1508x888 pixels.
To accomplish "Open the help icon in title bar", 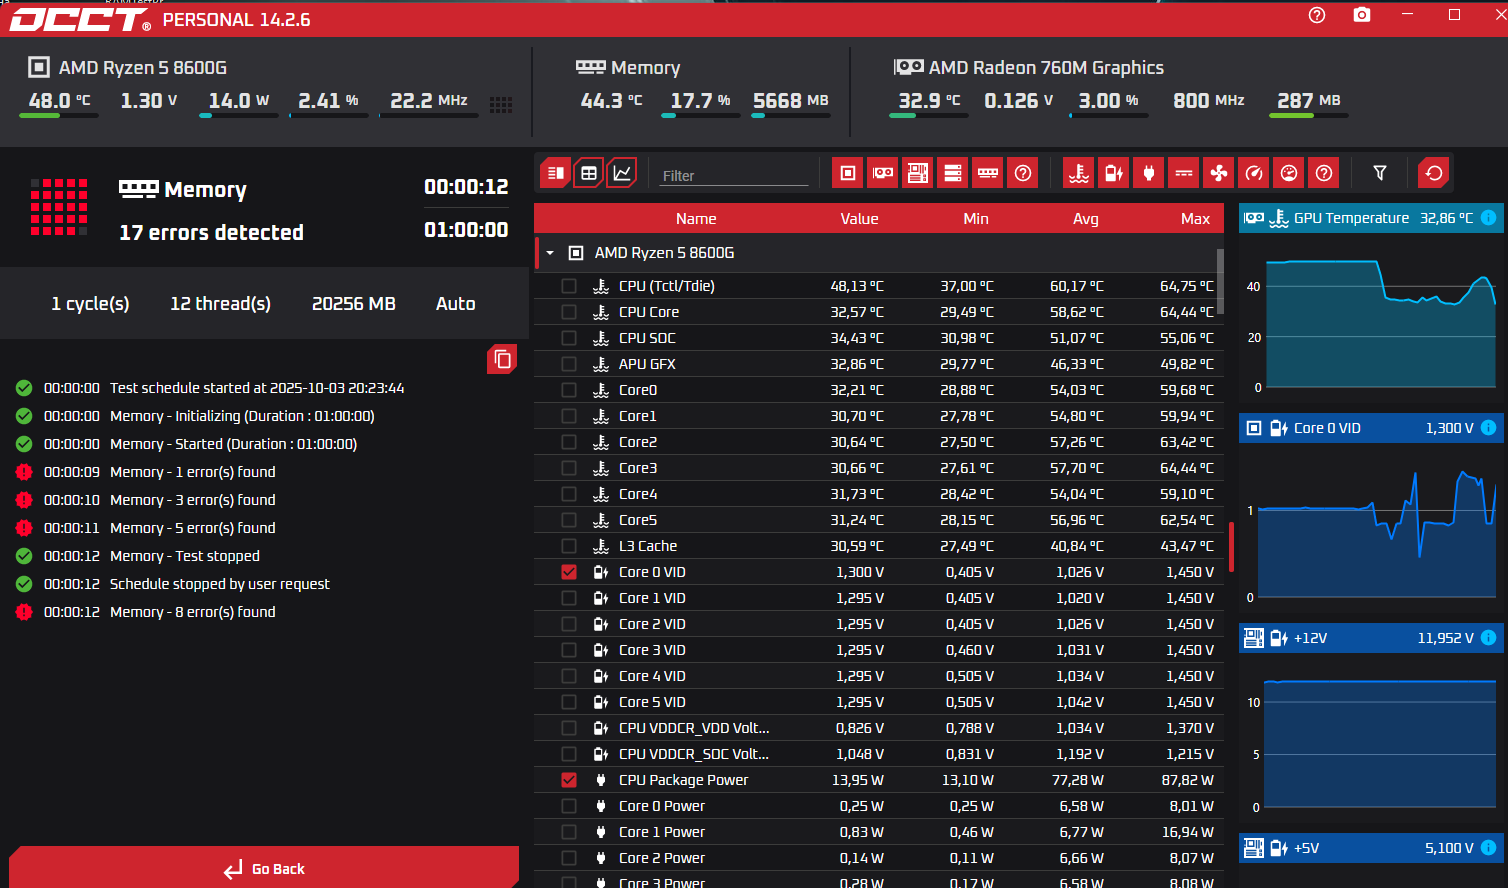I will pyautogui.click(x=1317, y=15).
